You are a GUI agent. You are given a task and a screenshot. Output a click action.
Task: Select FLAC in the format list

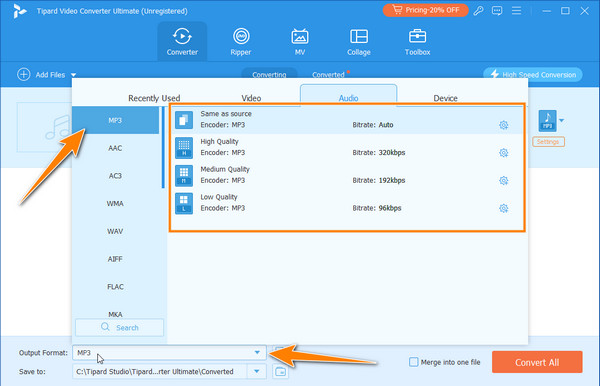click(x=115, y=287)
